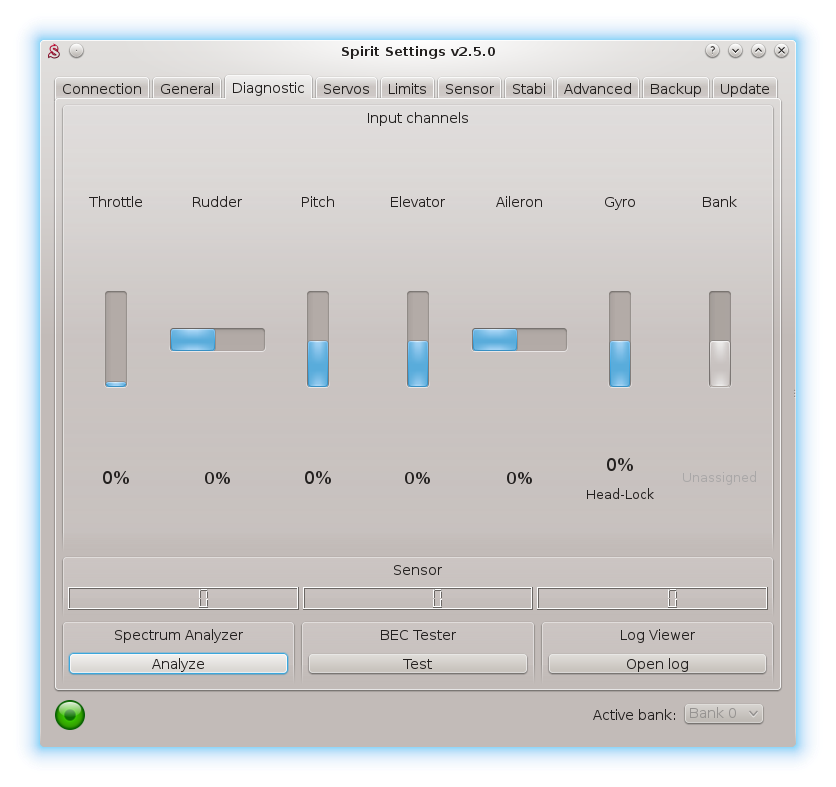Click the Spirit app logo icon in title bar
Screen dimensions: 836x787
56,51
